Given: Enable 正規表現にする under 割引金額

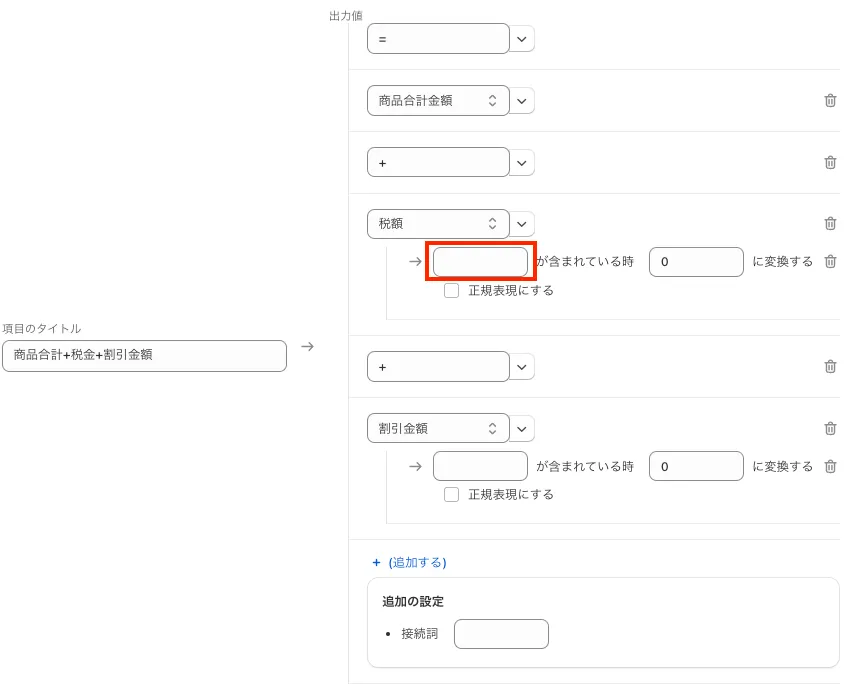Looking at the screenshot, I should coord(452,495).
